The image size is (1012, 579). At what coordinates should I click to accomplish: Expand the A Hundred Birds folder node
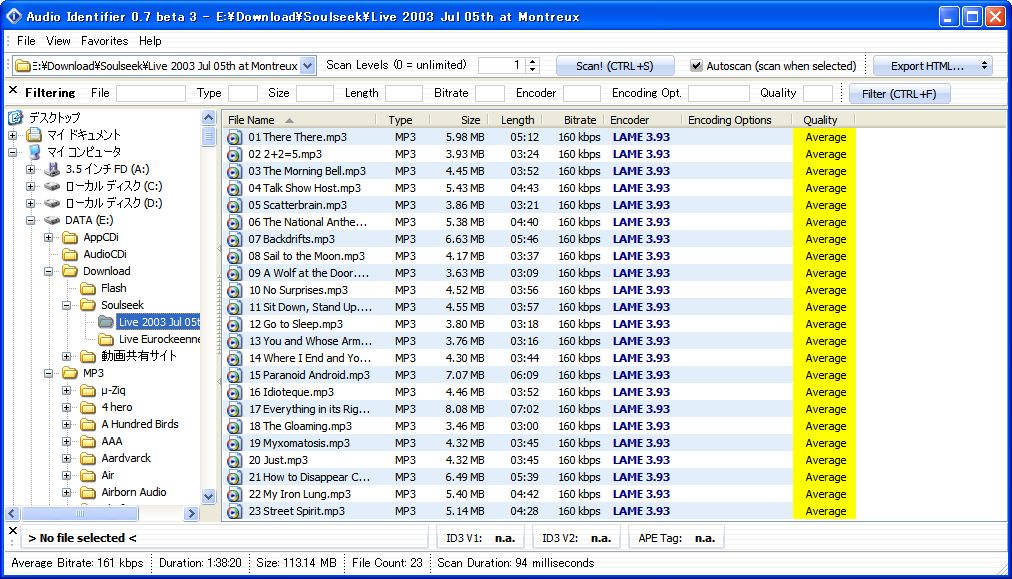66,424
